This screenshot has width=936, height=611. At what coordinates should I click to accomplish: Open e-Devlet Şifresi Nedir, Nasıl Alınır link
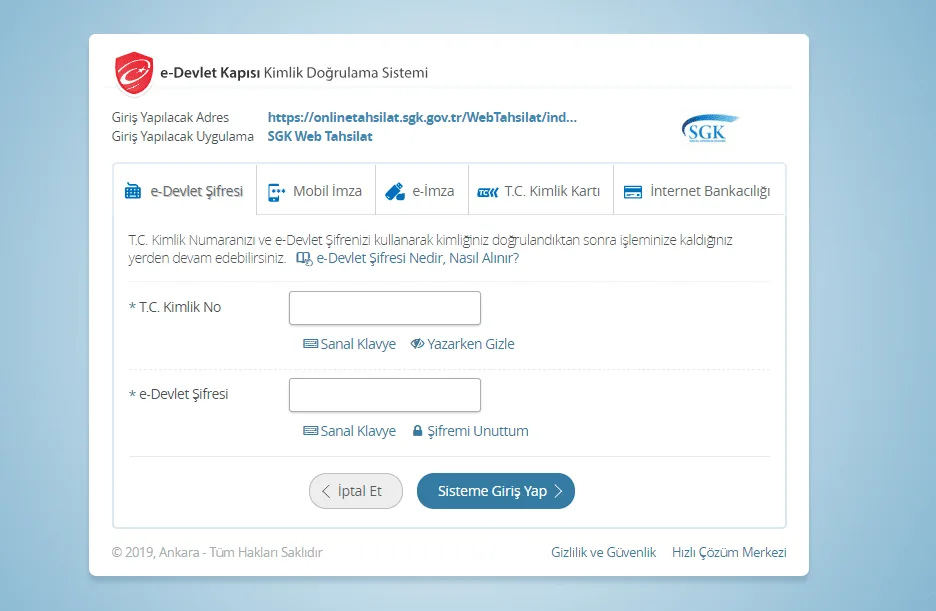(x=408, y=258)
